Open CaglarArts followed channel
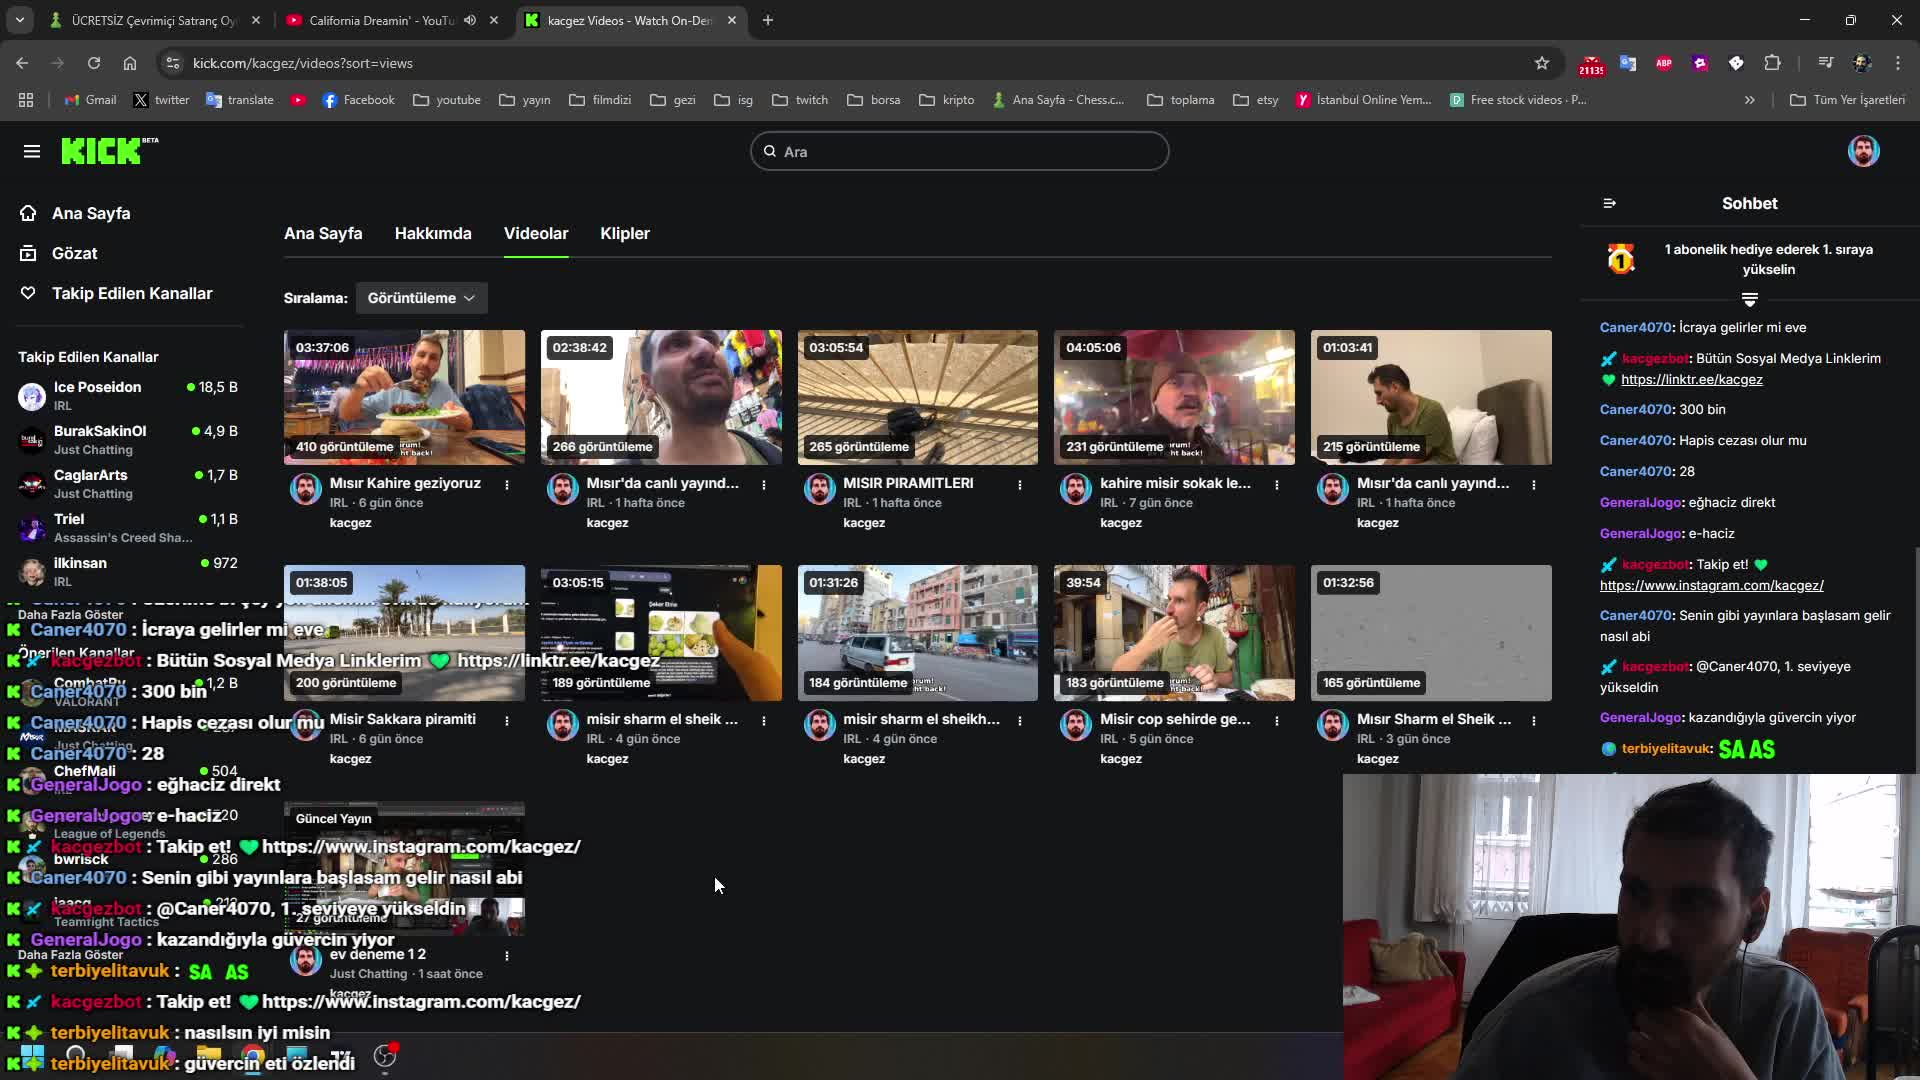Image resolution: width=1920 pixels, height=1080 pixels. coord(128,484)
